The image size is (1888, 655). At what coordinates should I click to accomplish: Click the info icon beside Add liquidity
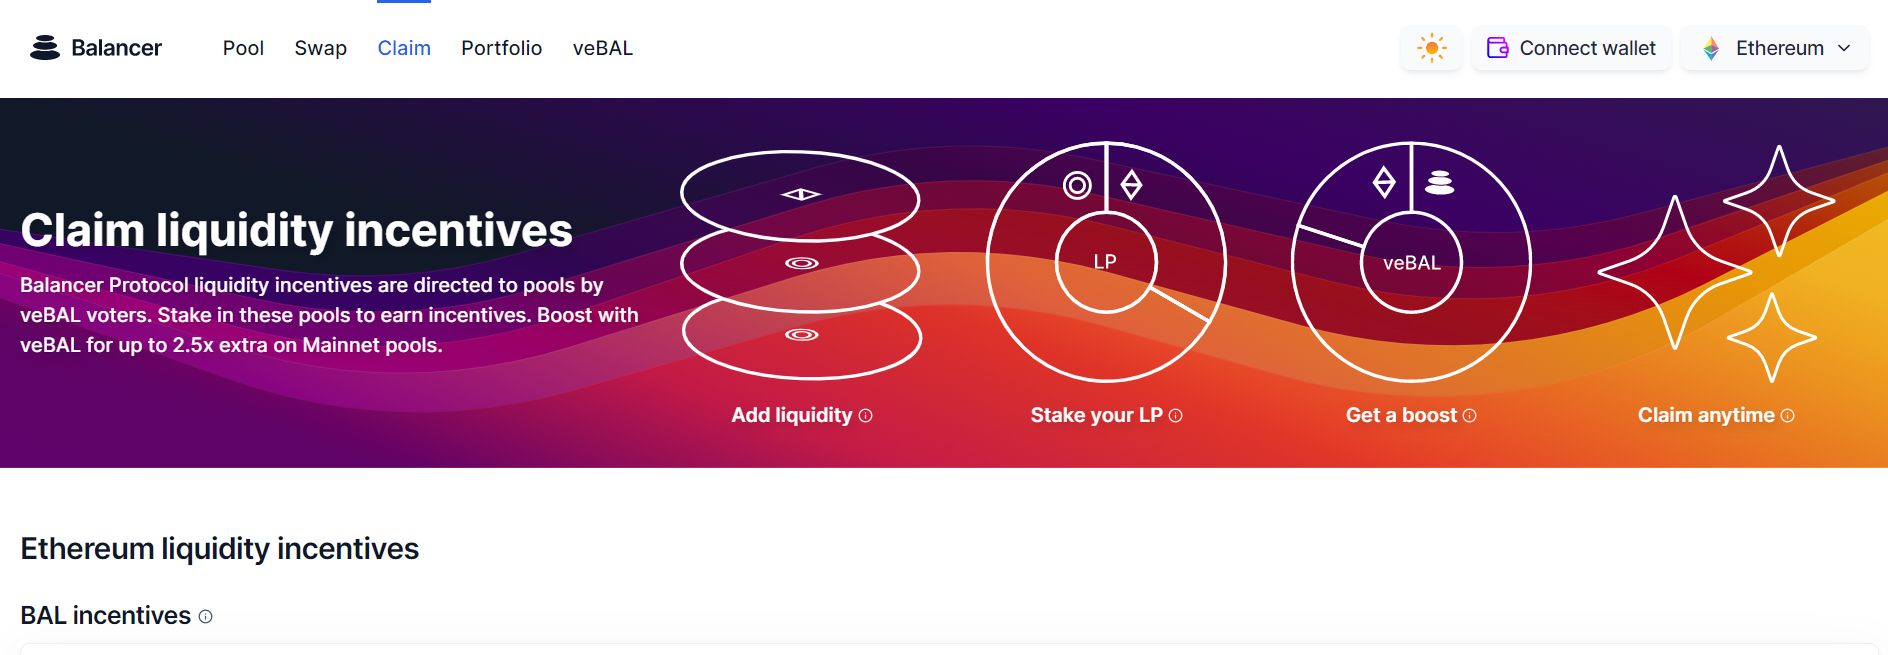pos(866,416)
